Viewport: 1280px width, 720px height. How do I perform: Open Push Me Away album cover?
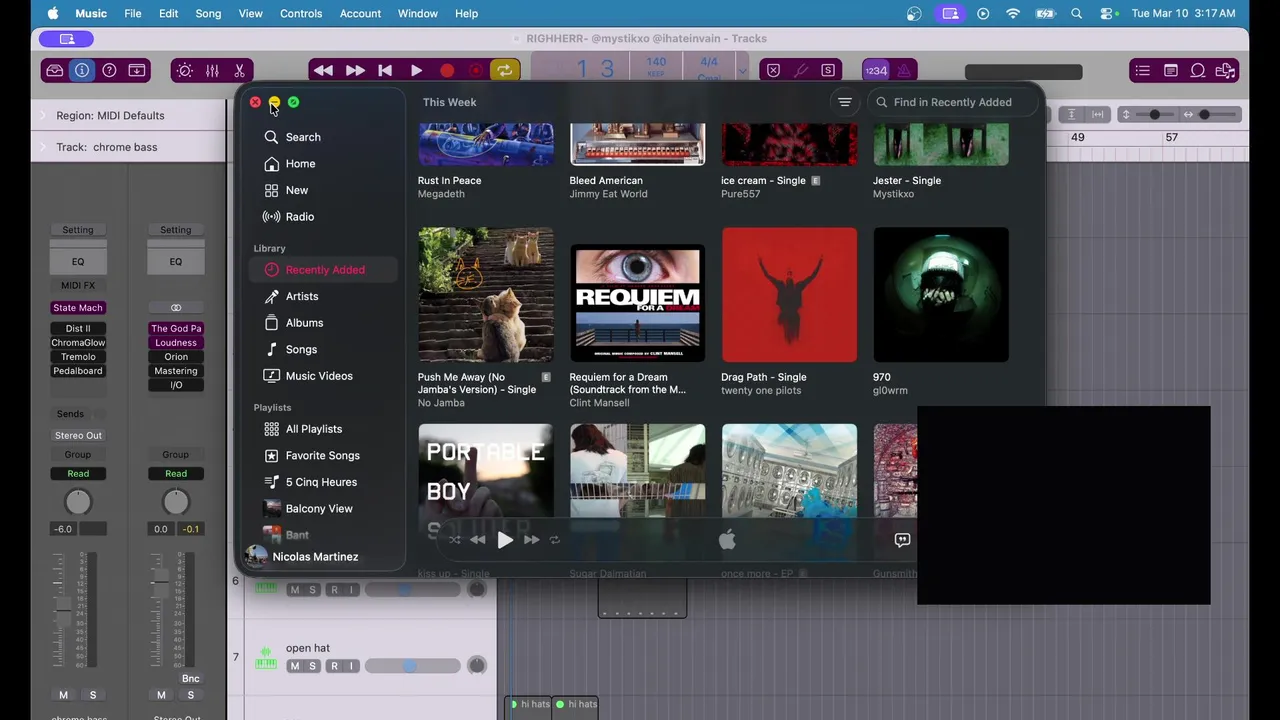(486, 295)
